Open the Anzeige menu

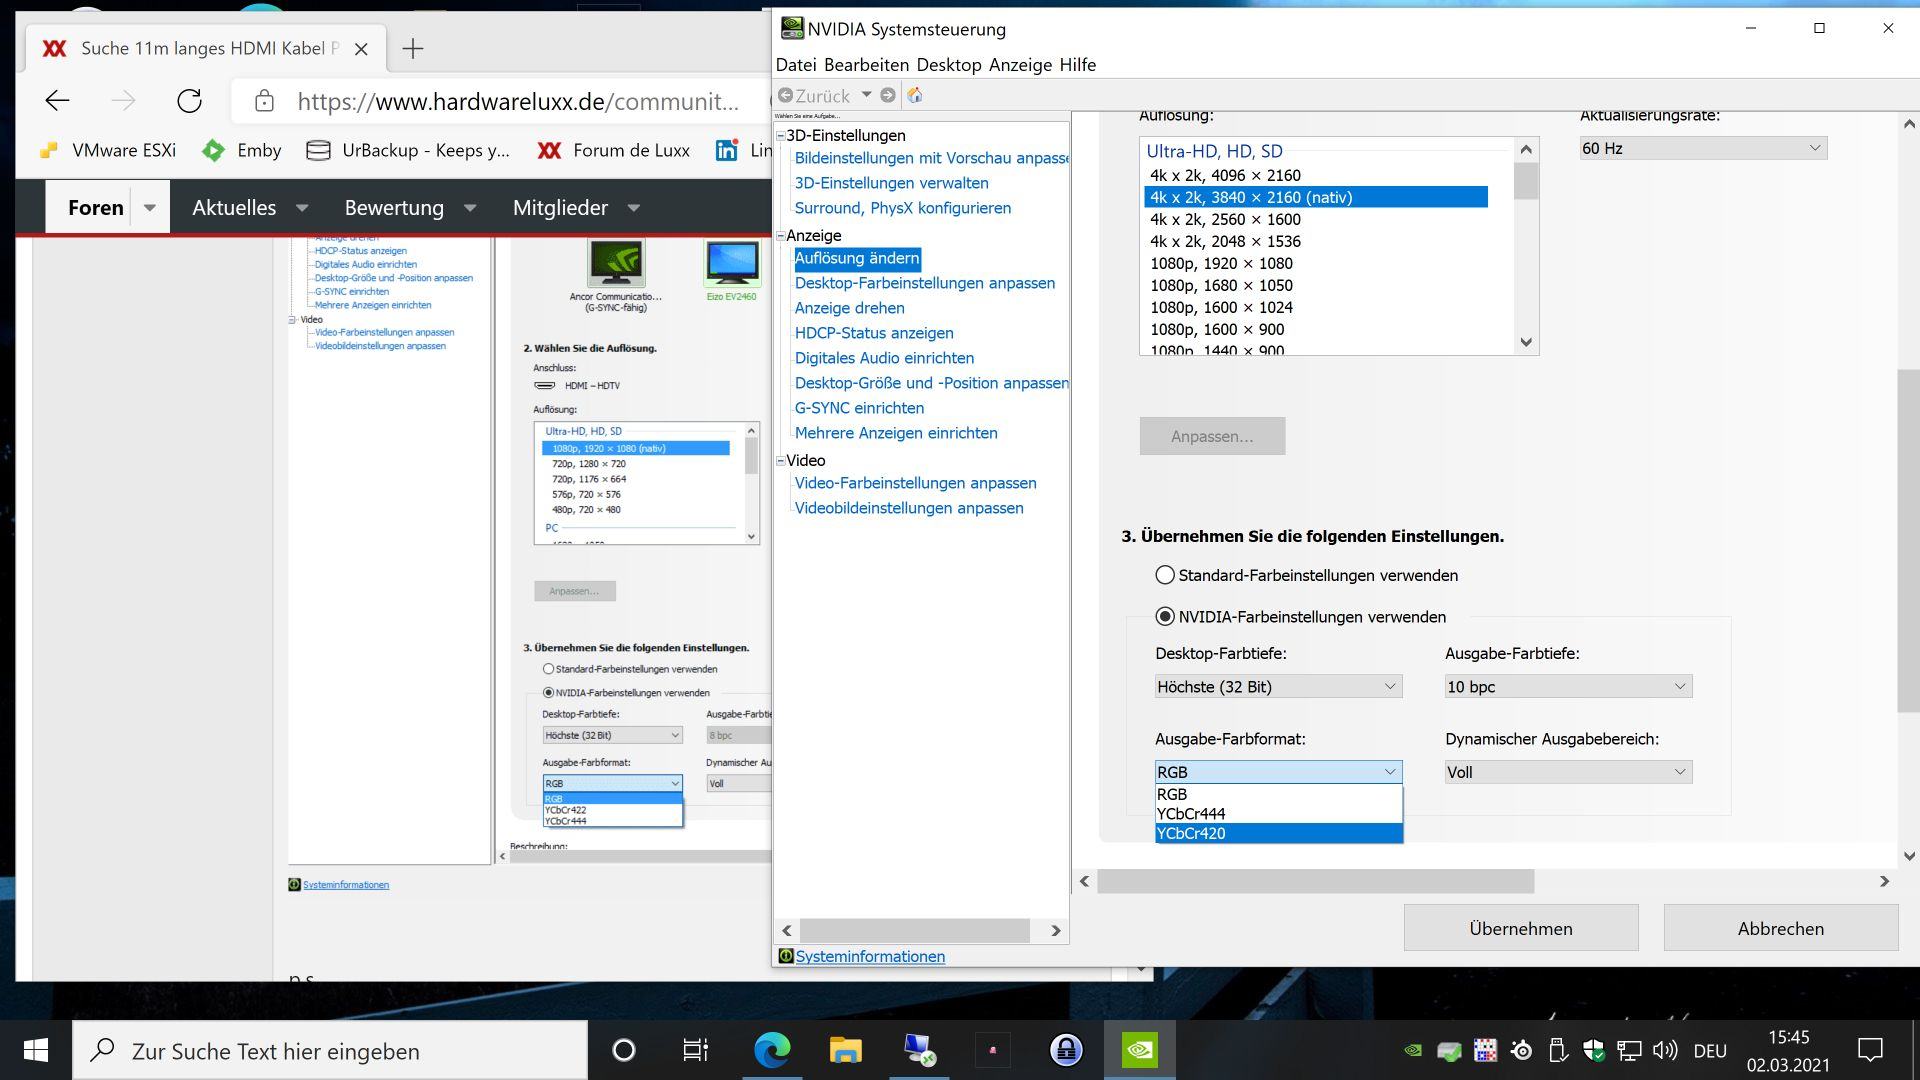coord(1020,65)
